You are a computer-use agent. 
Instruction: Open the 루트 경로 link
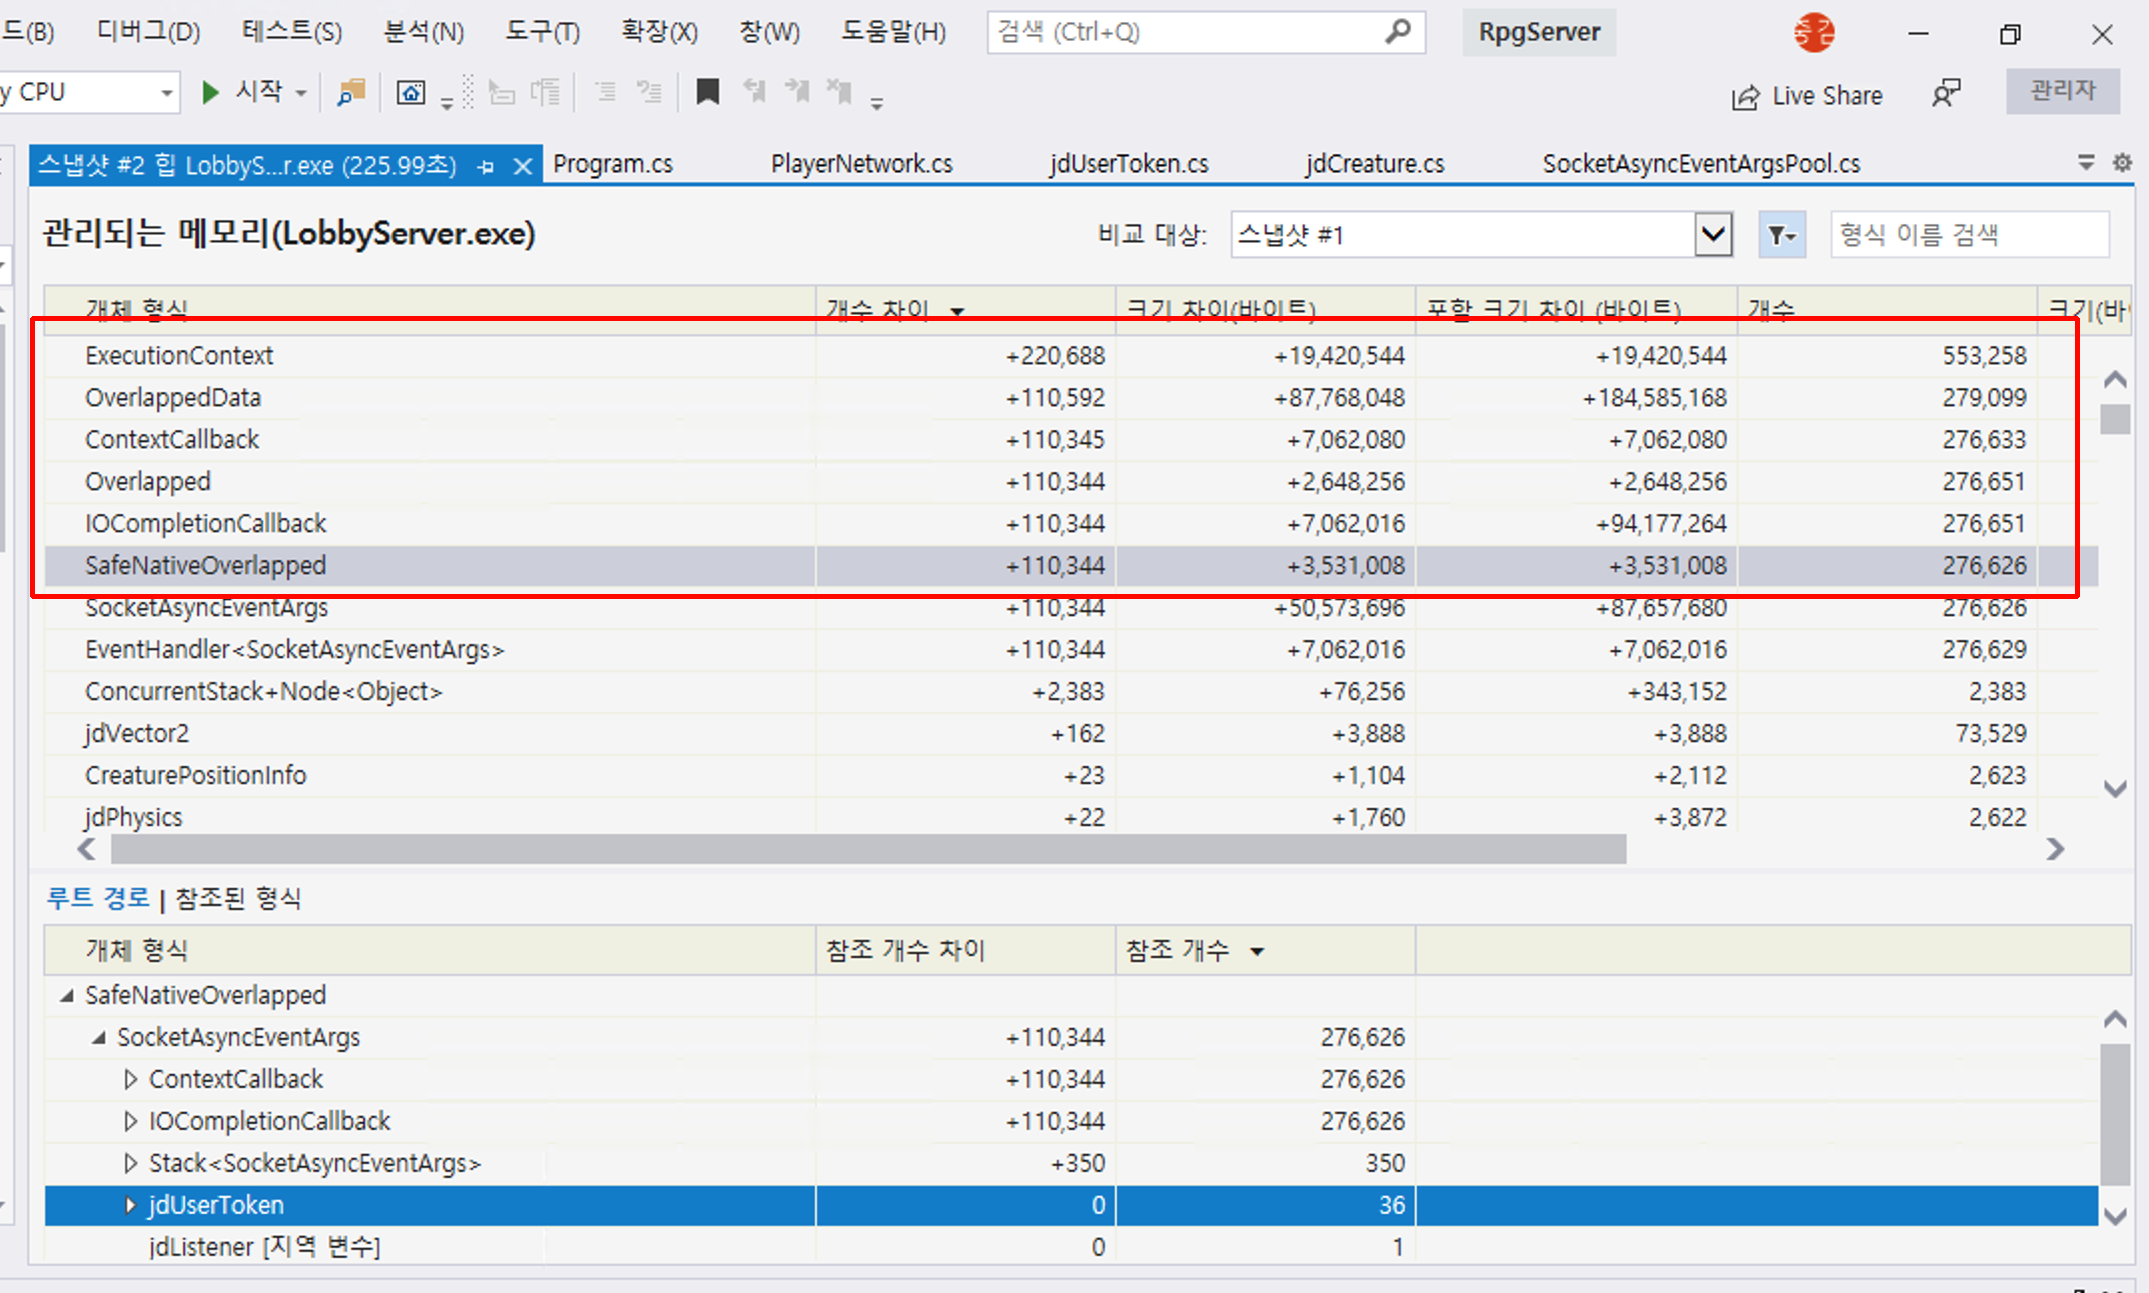click(x=98, y=898)
